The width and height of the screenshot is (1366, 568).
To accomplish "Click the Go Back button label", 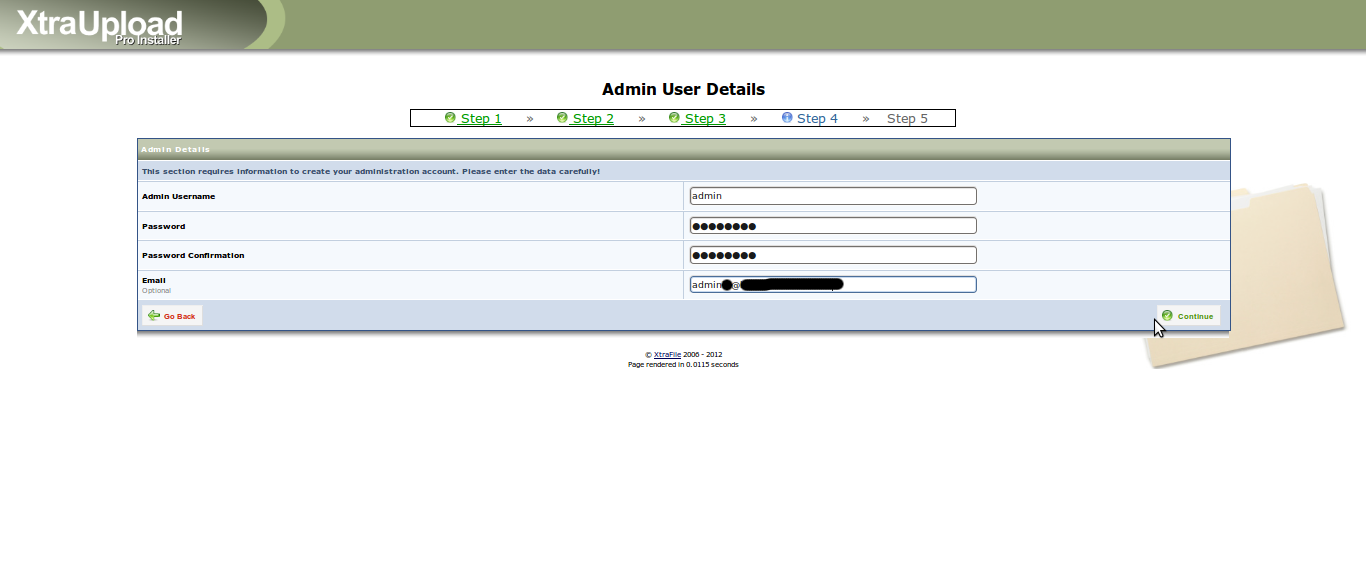I will [x=180, y=316].
